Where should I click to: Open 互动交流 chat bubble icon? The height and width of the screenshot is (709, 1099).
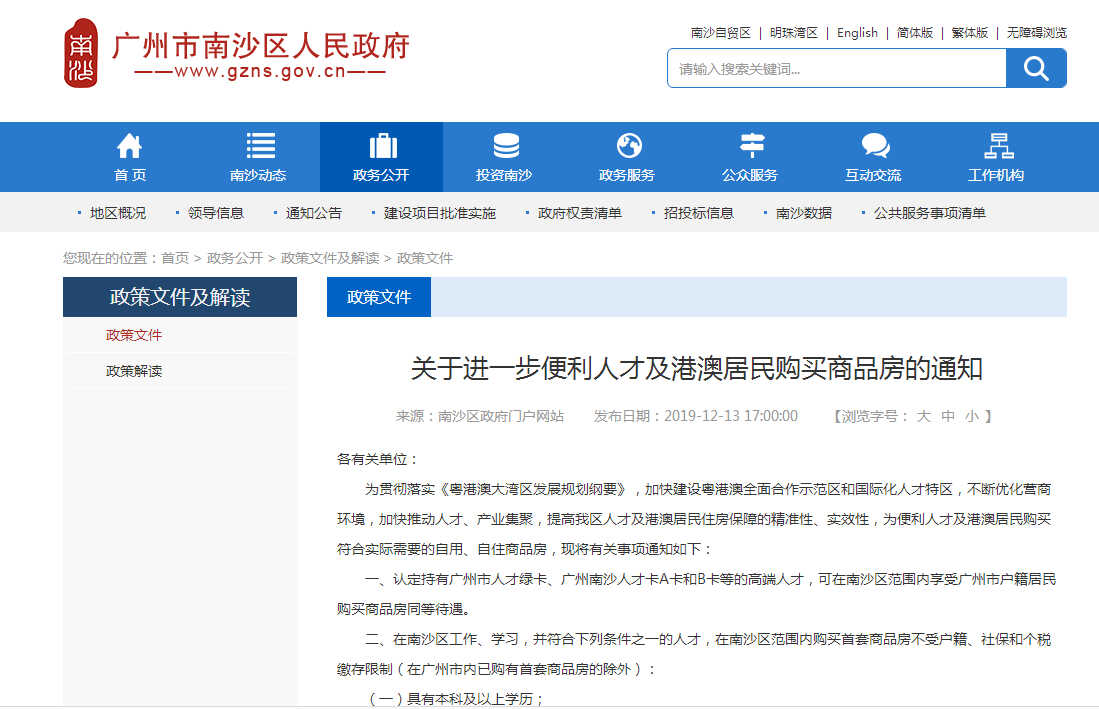(x=875, y=146)
